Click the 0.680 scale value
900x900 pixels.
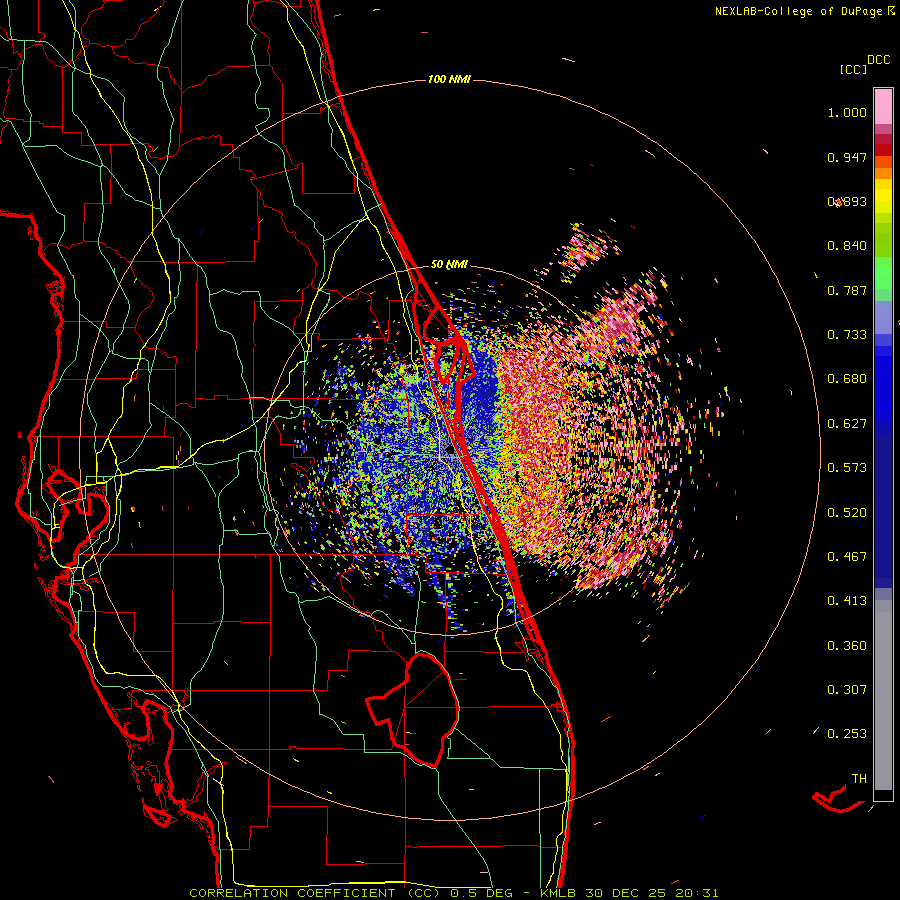click(x=847, y=379)
